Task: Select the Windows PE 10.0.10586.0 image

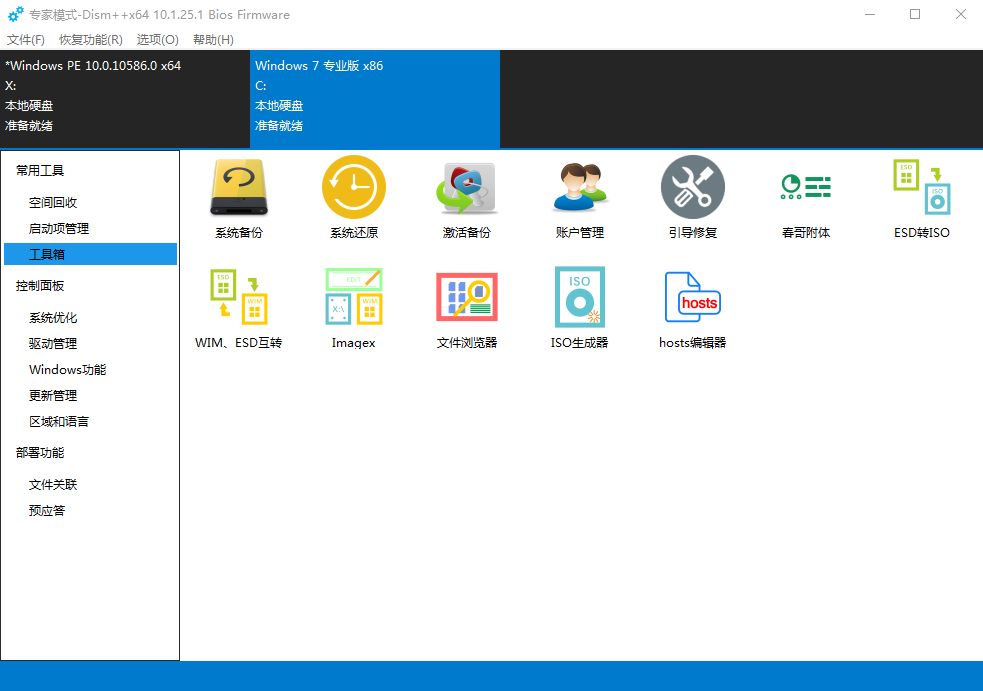Action: 124,97
